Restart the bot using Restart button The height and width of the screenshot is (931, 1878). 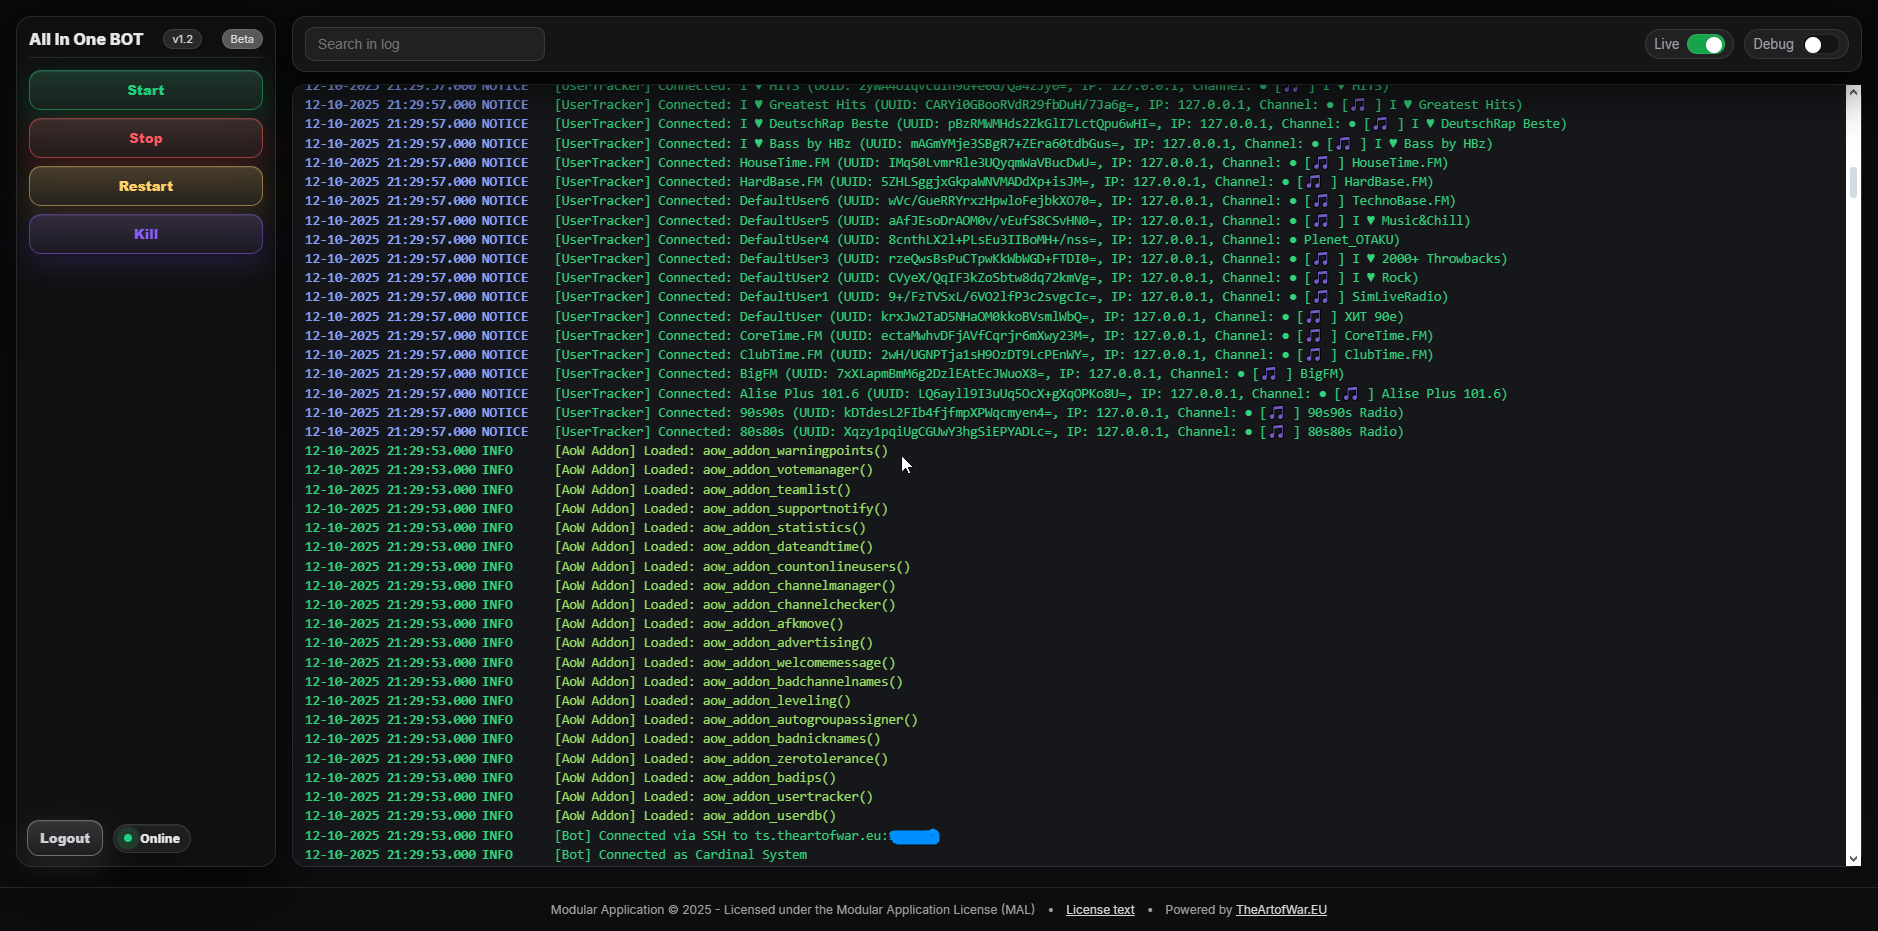click(146, 186)
